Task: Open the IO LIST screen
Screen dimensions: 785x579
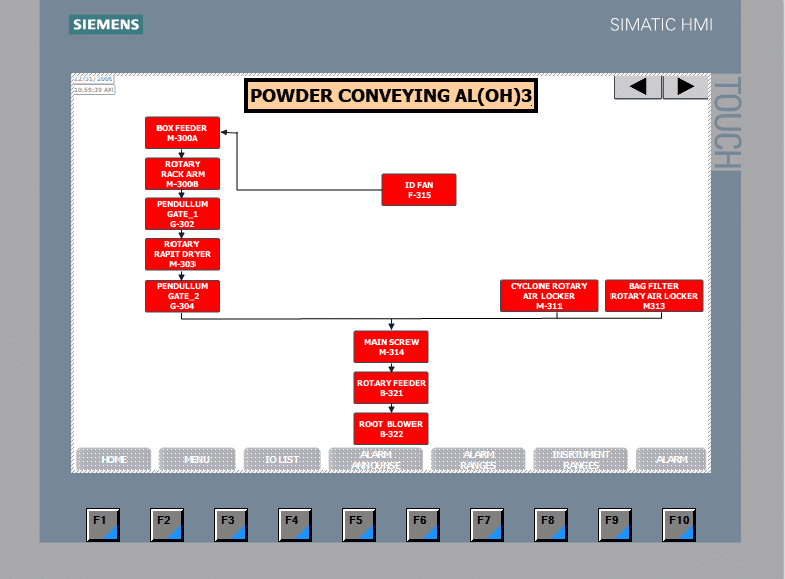Action: [282, 459]
